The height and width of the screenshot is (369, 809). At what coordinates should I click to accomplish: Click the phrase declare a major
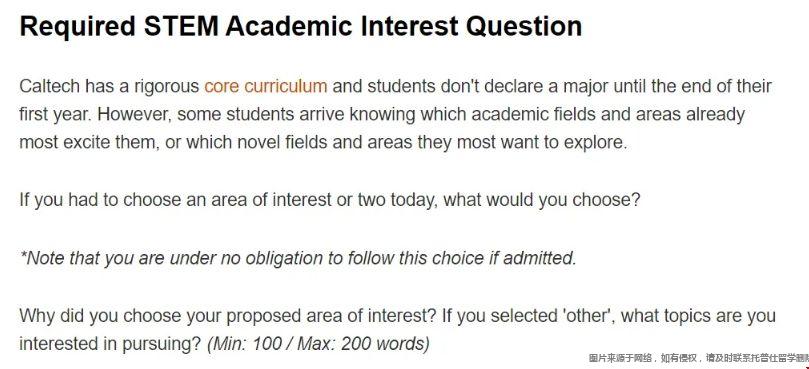point(547,86)
